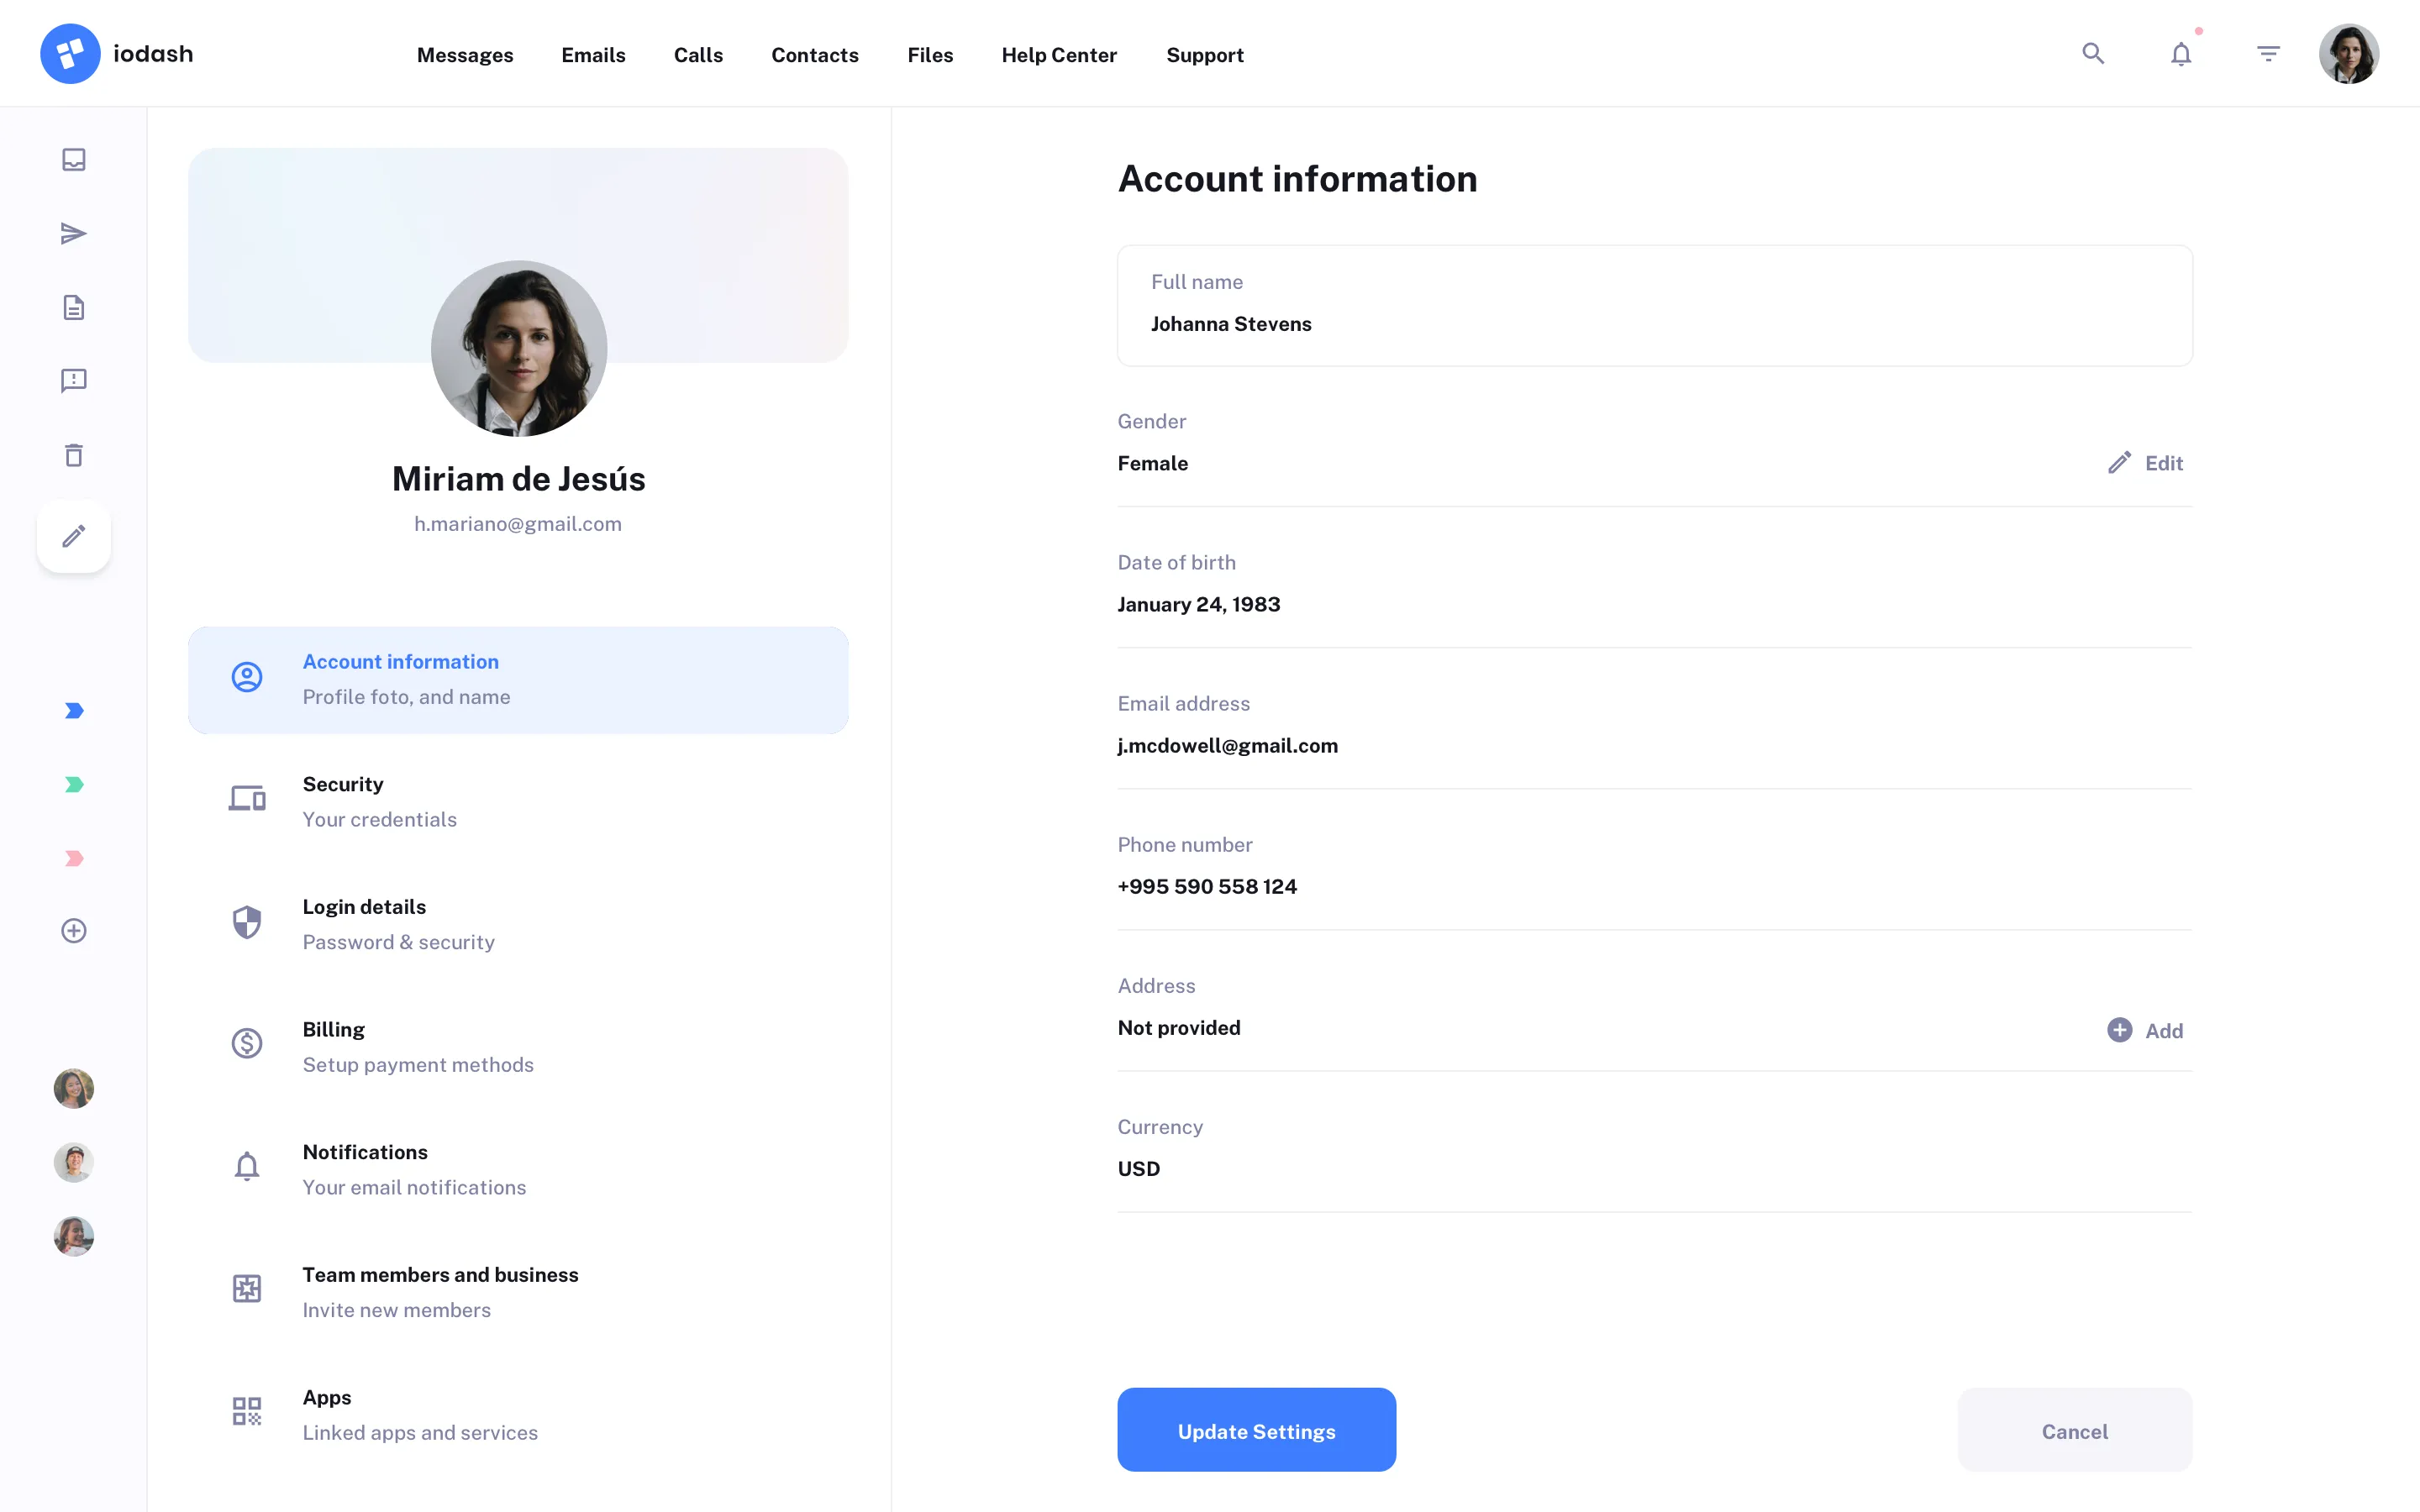
Task: Switch to the Help Center section
Action: click(1059, 55)
